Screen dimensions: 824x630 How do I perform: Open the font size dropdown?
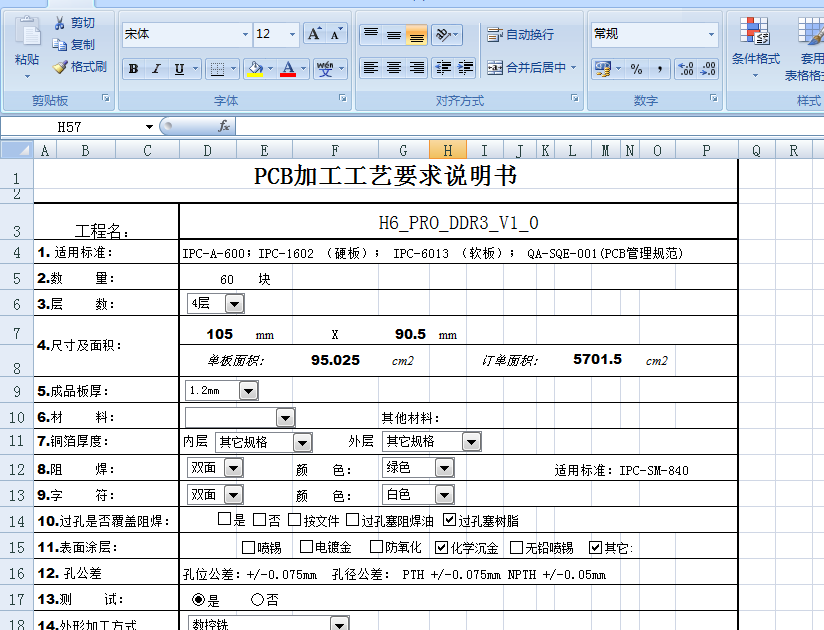(x=292, y=34)
